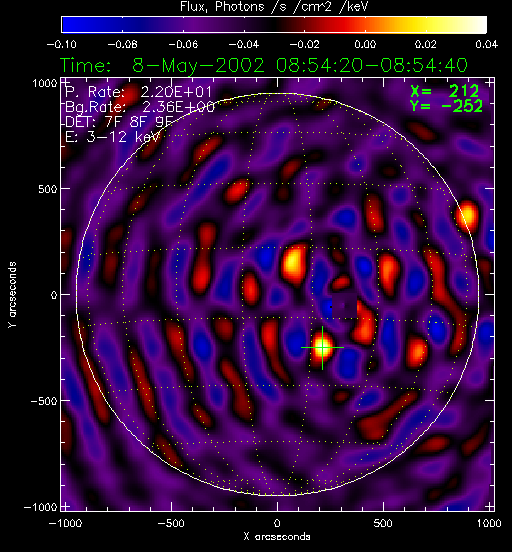Click the Time label text in green
The height and width of the screenshot is (552, 512).
coord(86,65)
